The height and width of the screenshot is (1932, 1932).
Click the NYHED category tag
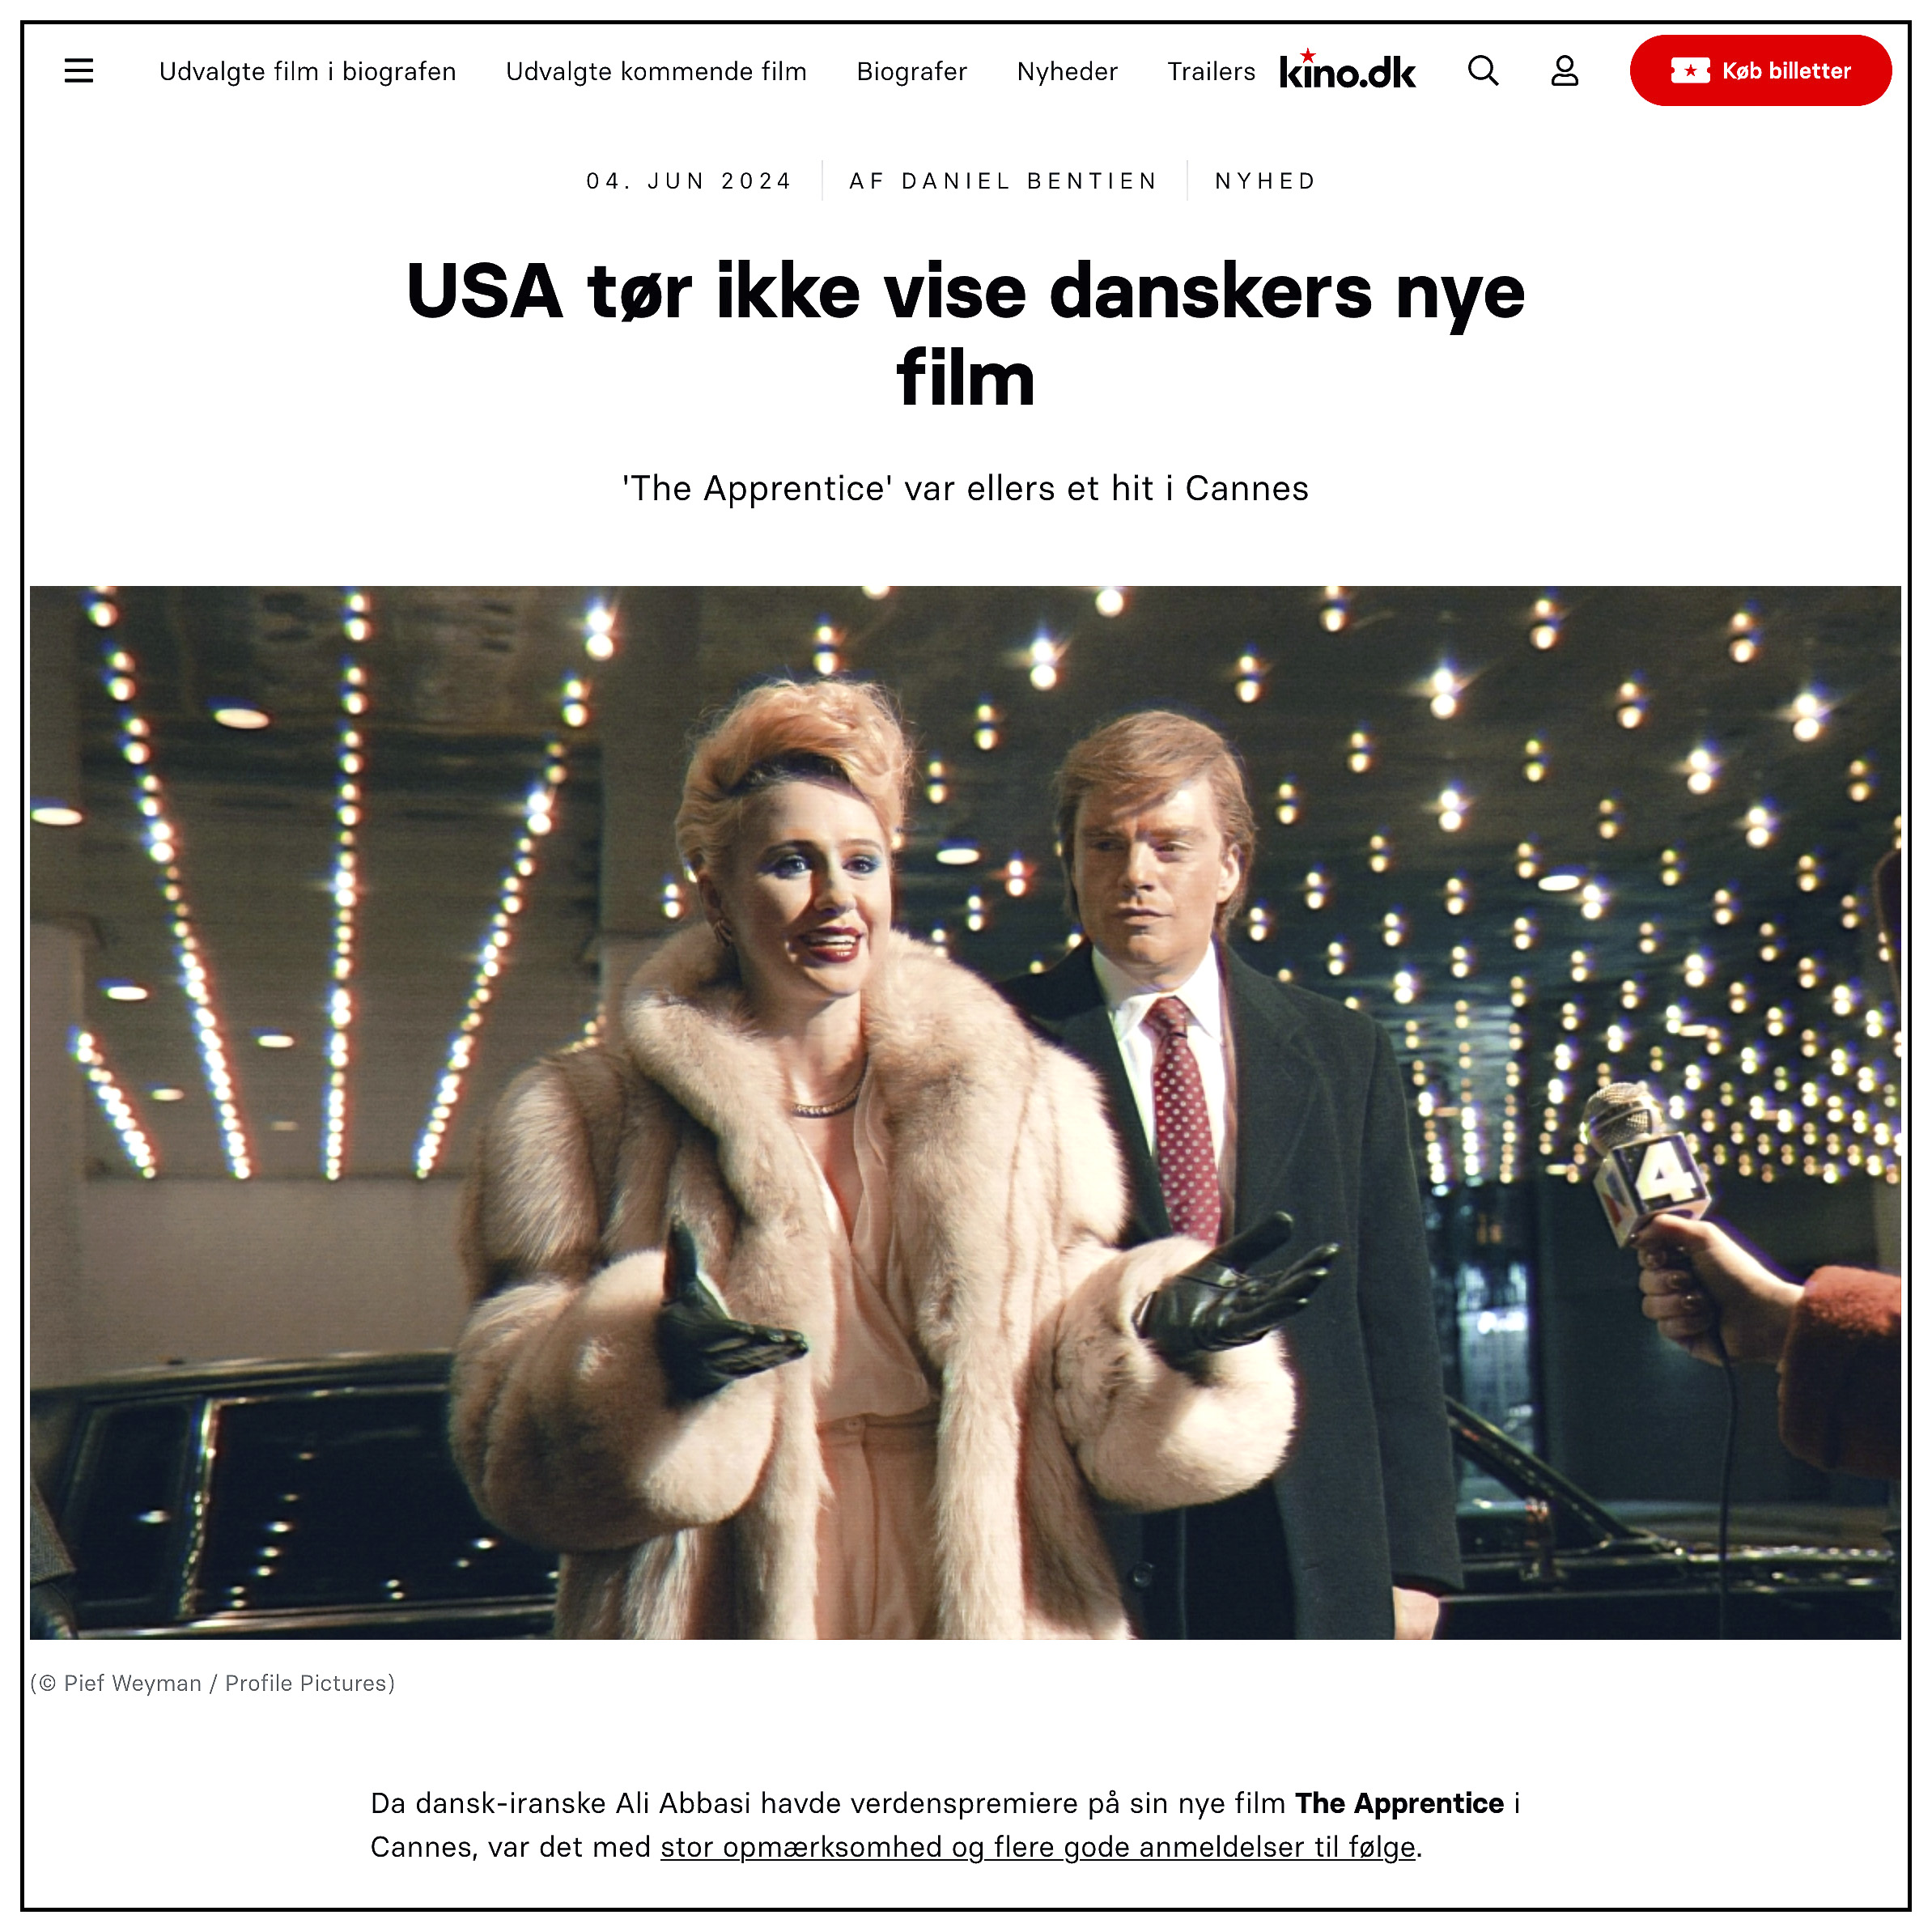coord(1266,181)
